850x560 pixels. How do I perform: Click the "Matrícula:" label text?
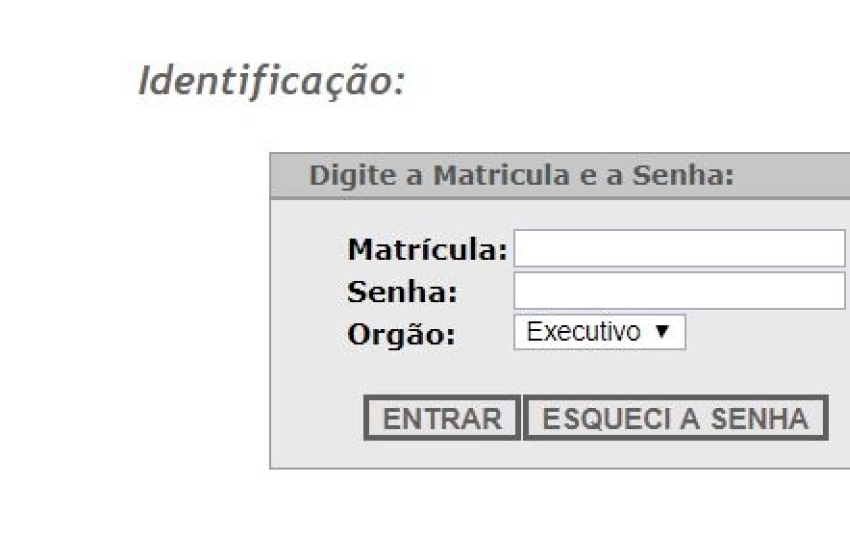pos(427,248)
